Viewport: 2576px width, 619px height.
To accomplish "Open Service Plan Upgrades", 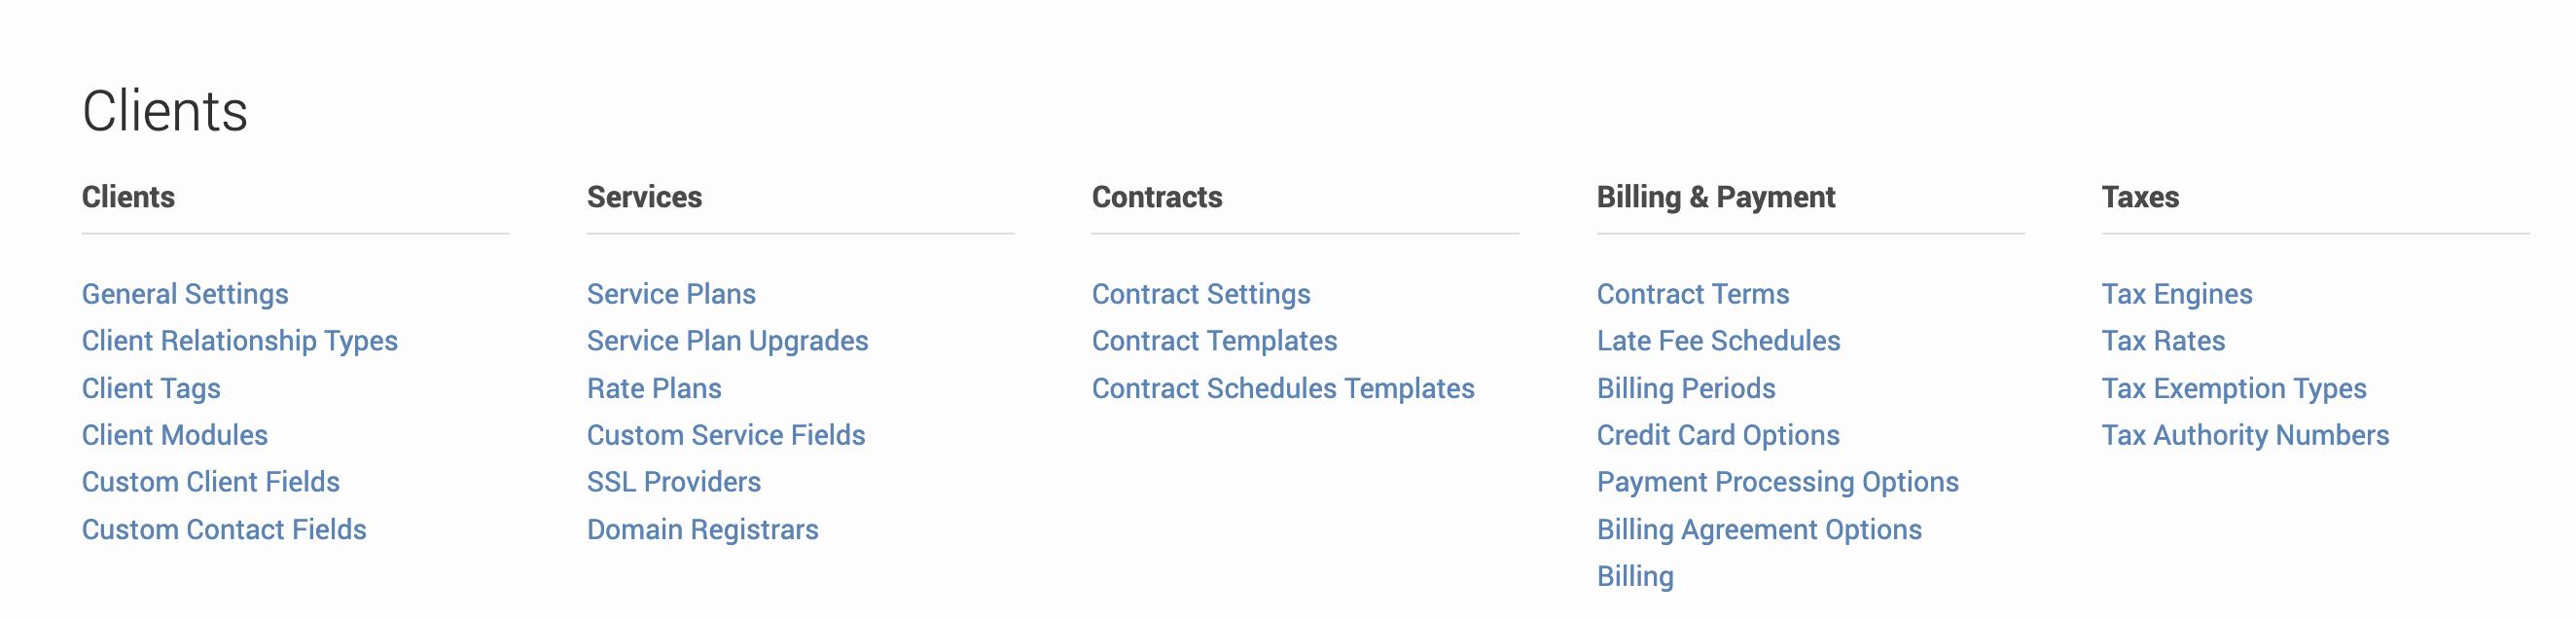I will pyautogui.click(x=727, y=341).
